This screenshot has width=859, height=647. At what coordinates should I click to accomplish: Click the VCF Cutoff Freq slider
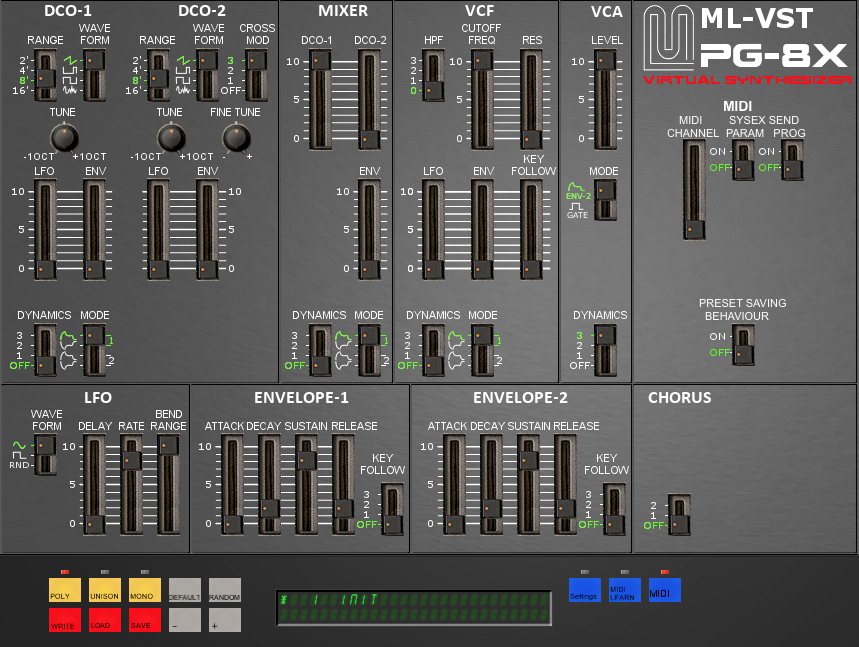point(482,100)
